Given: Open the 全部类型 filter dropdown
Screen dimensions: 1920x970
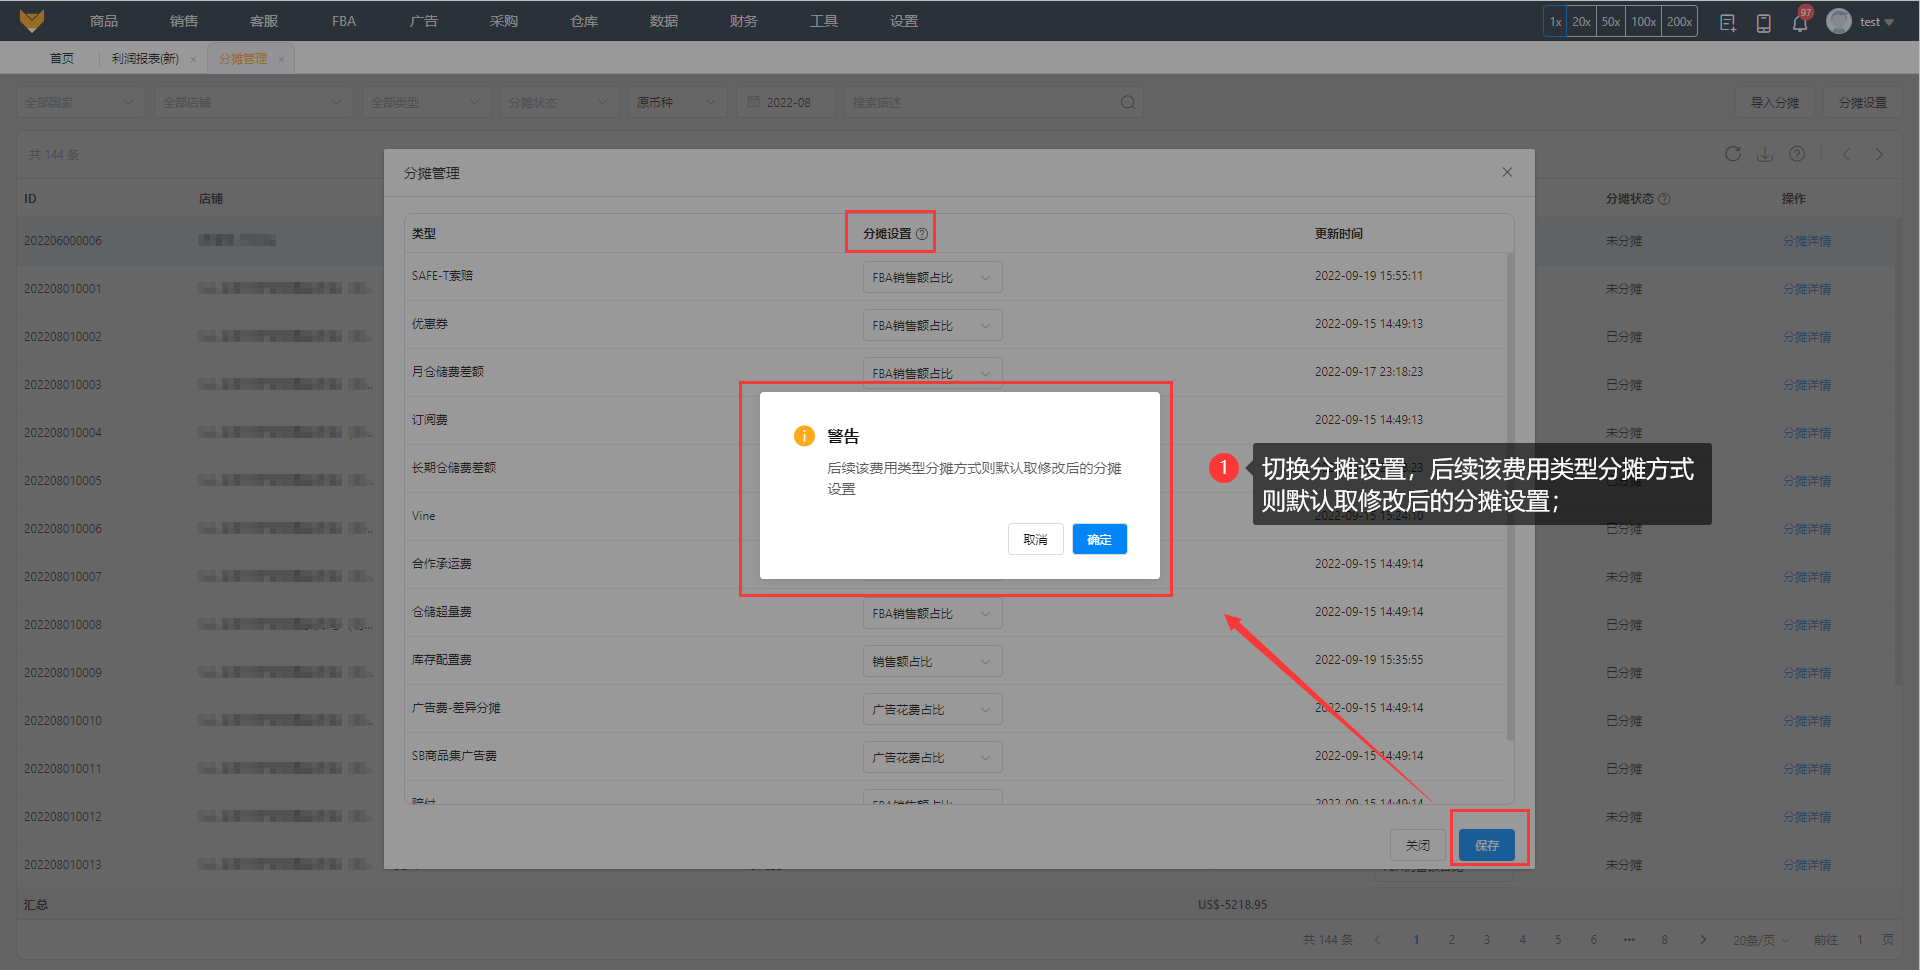Looking at the screenshot, I should pos(425,102).
